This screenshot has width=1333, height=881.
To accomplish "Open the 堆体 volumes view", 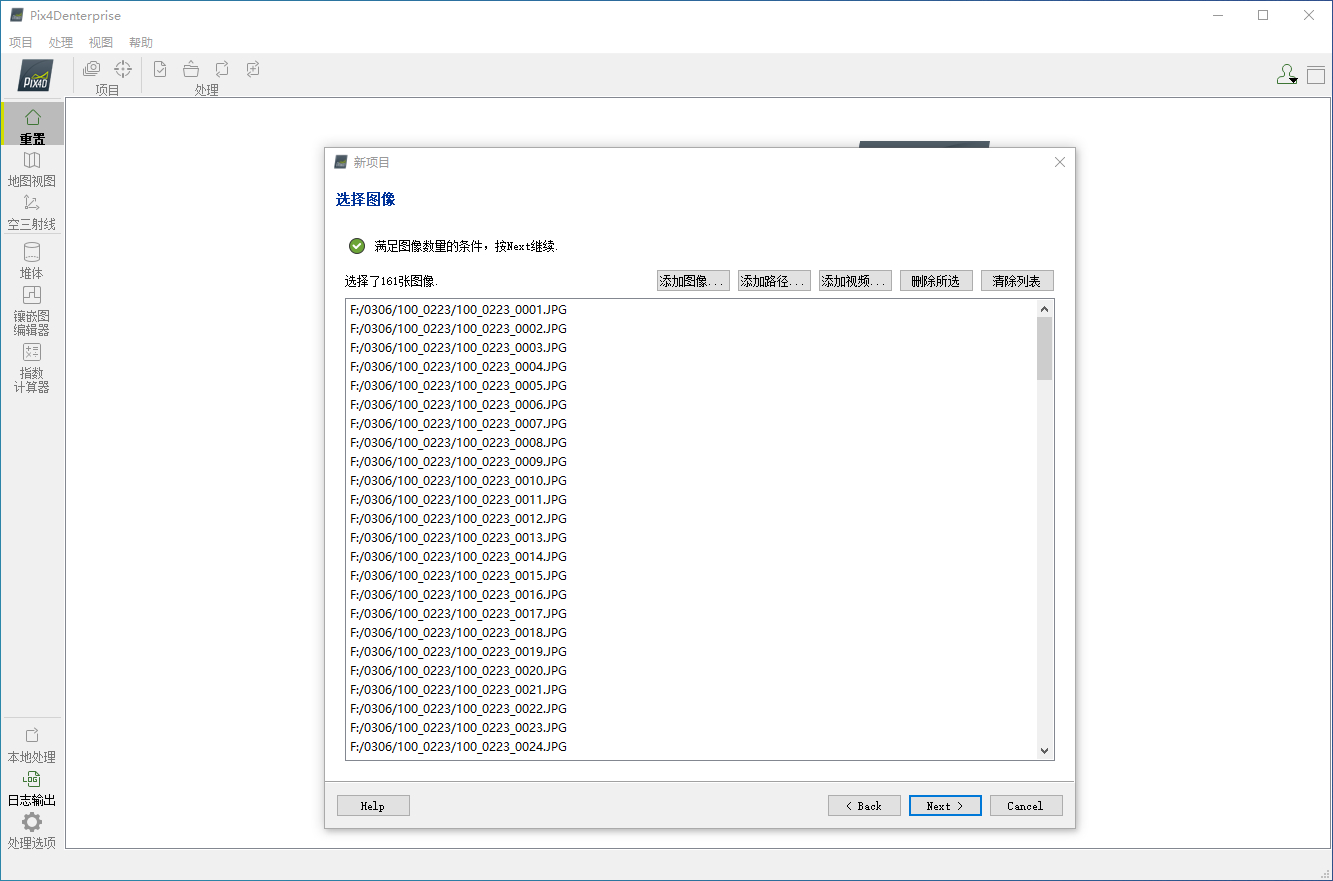I will [x=32, y=260].
